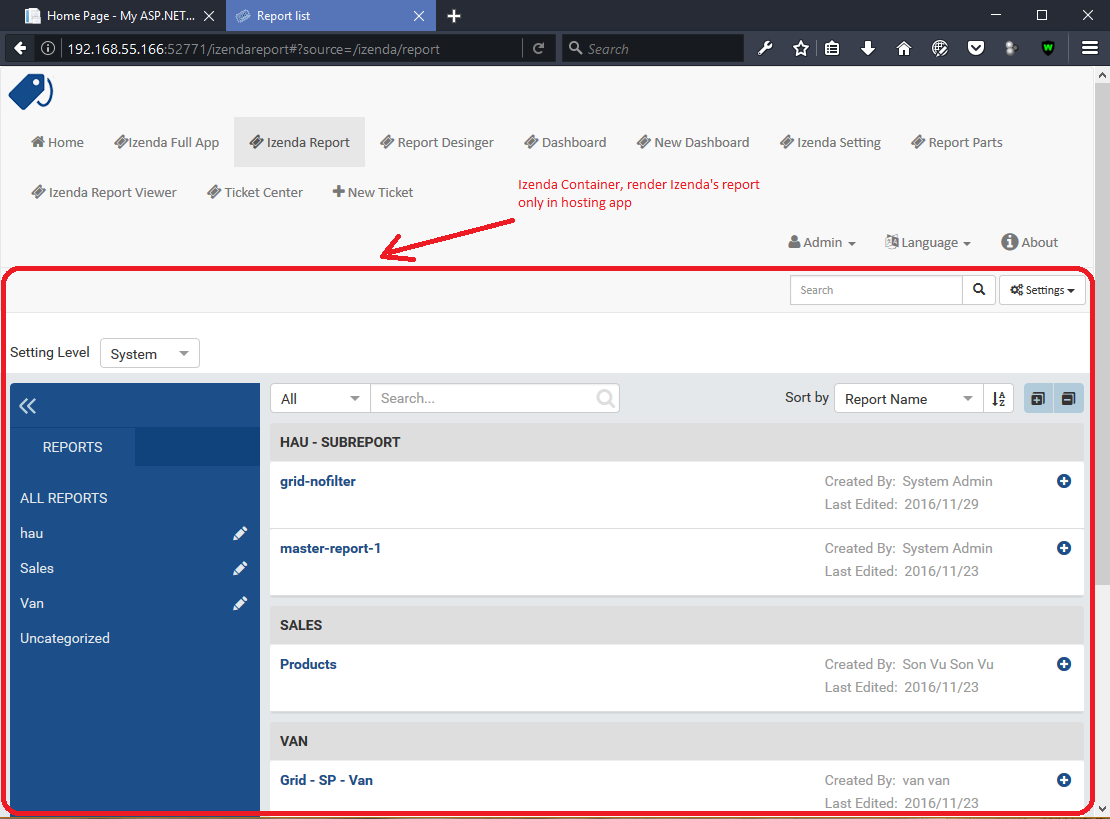Go to the Dashboard menu item
Screen dimensions: 1110x819
pos(565,142)
